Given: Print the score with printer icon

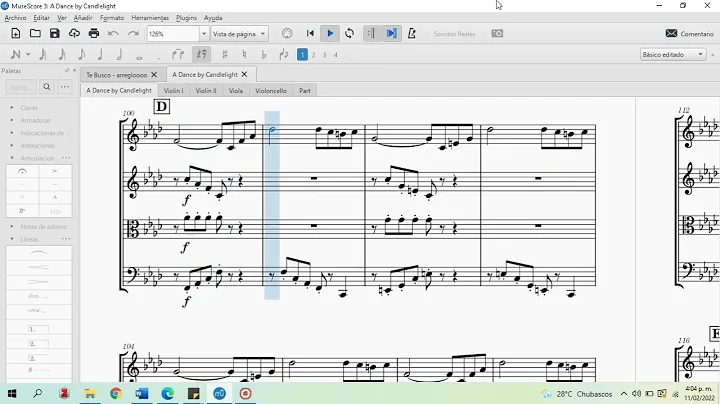Looking at the screenshot, I should click(x=94, y=34).
